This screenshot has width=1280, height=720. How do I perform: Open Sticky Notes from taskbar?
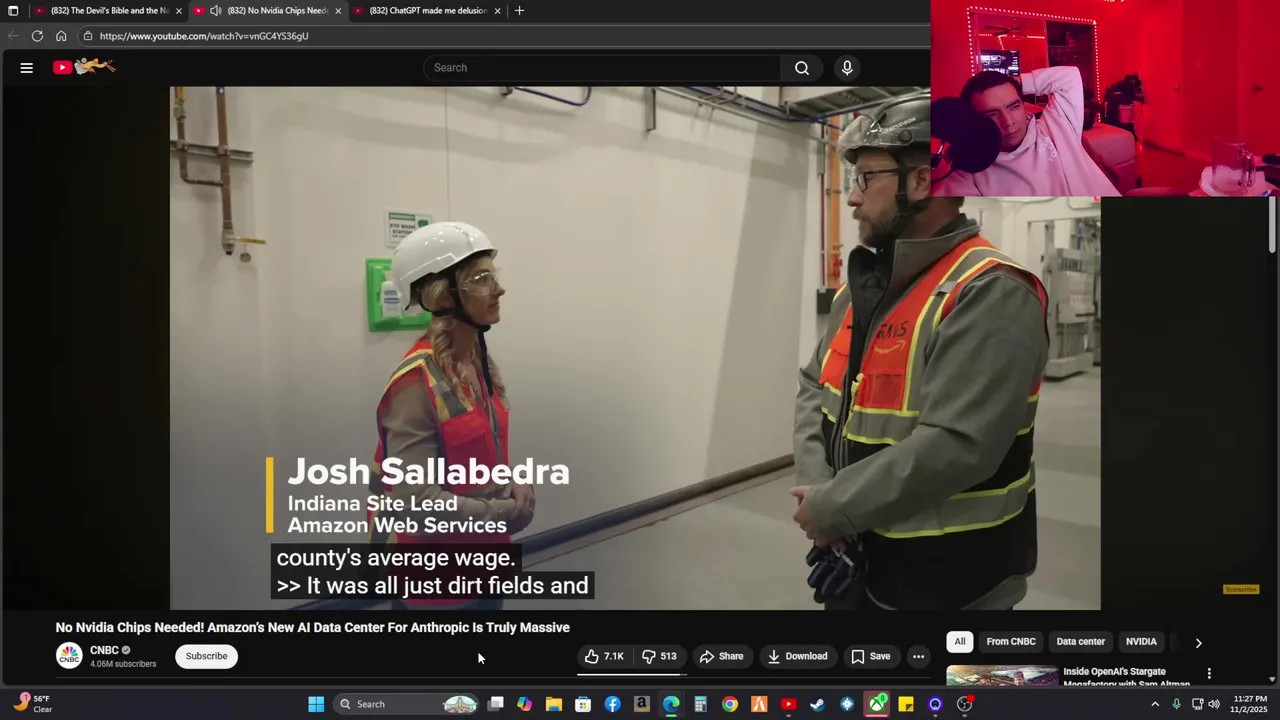[x=906, y=704]
